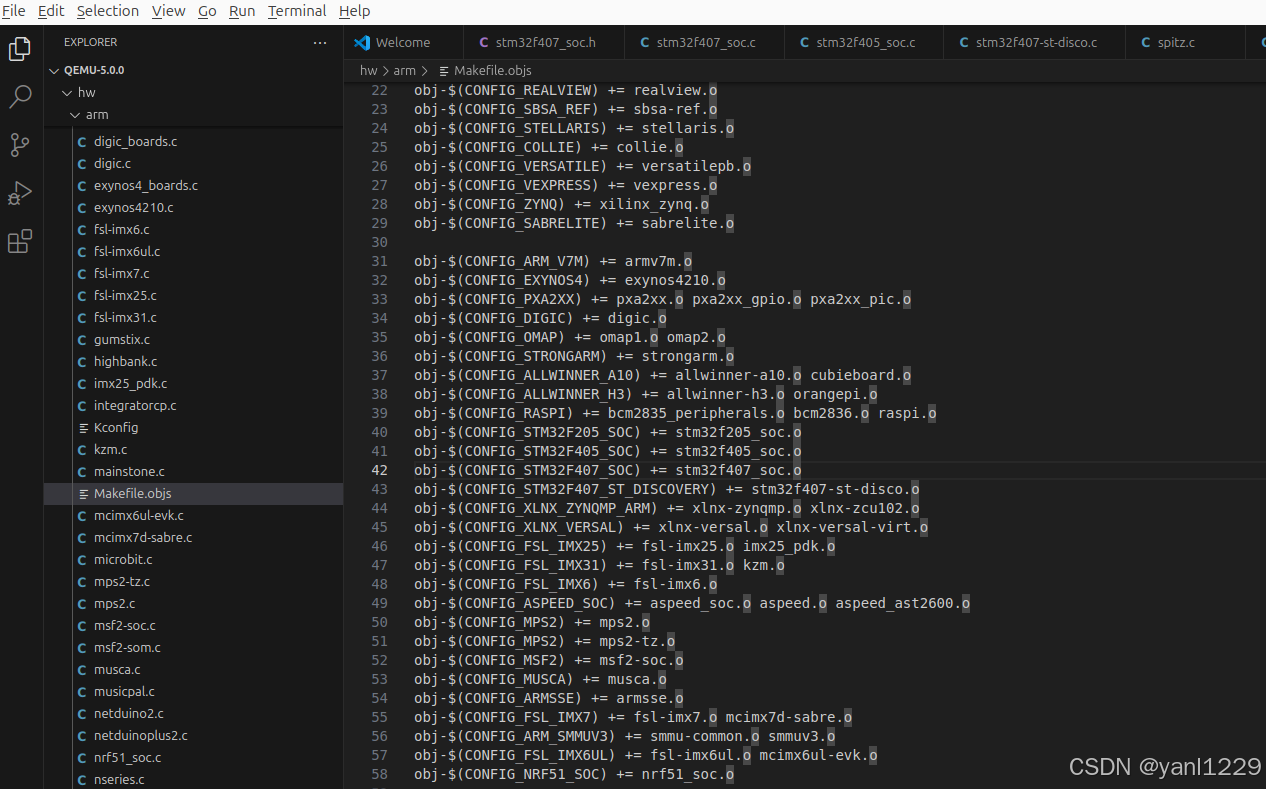Select the Source Control icon
The width and height of the screenshot is (1266, 789).
coord(20,145)
